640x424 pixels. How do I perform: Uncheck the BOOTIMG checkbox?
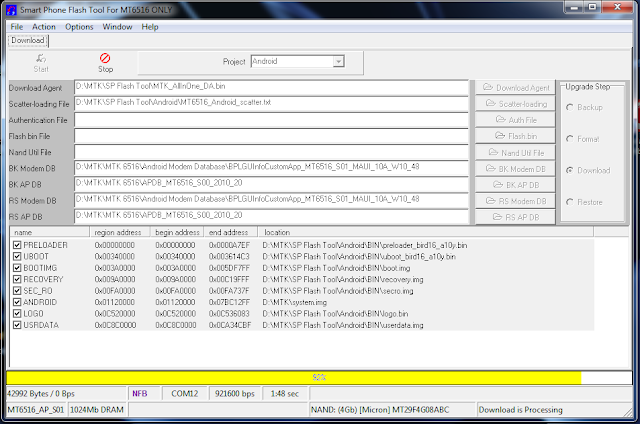coord(17,268)
